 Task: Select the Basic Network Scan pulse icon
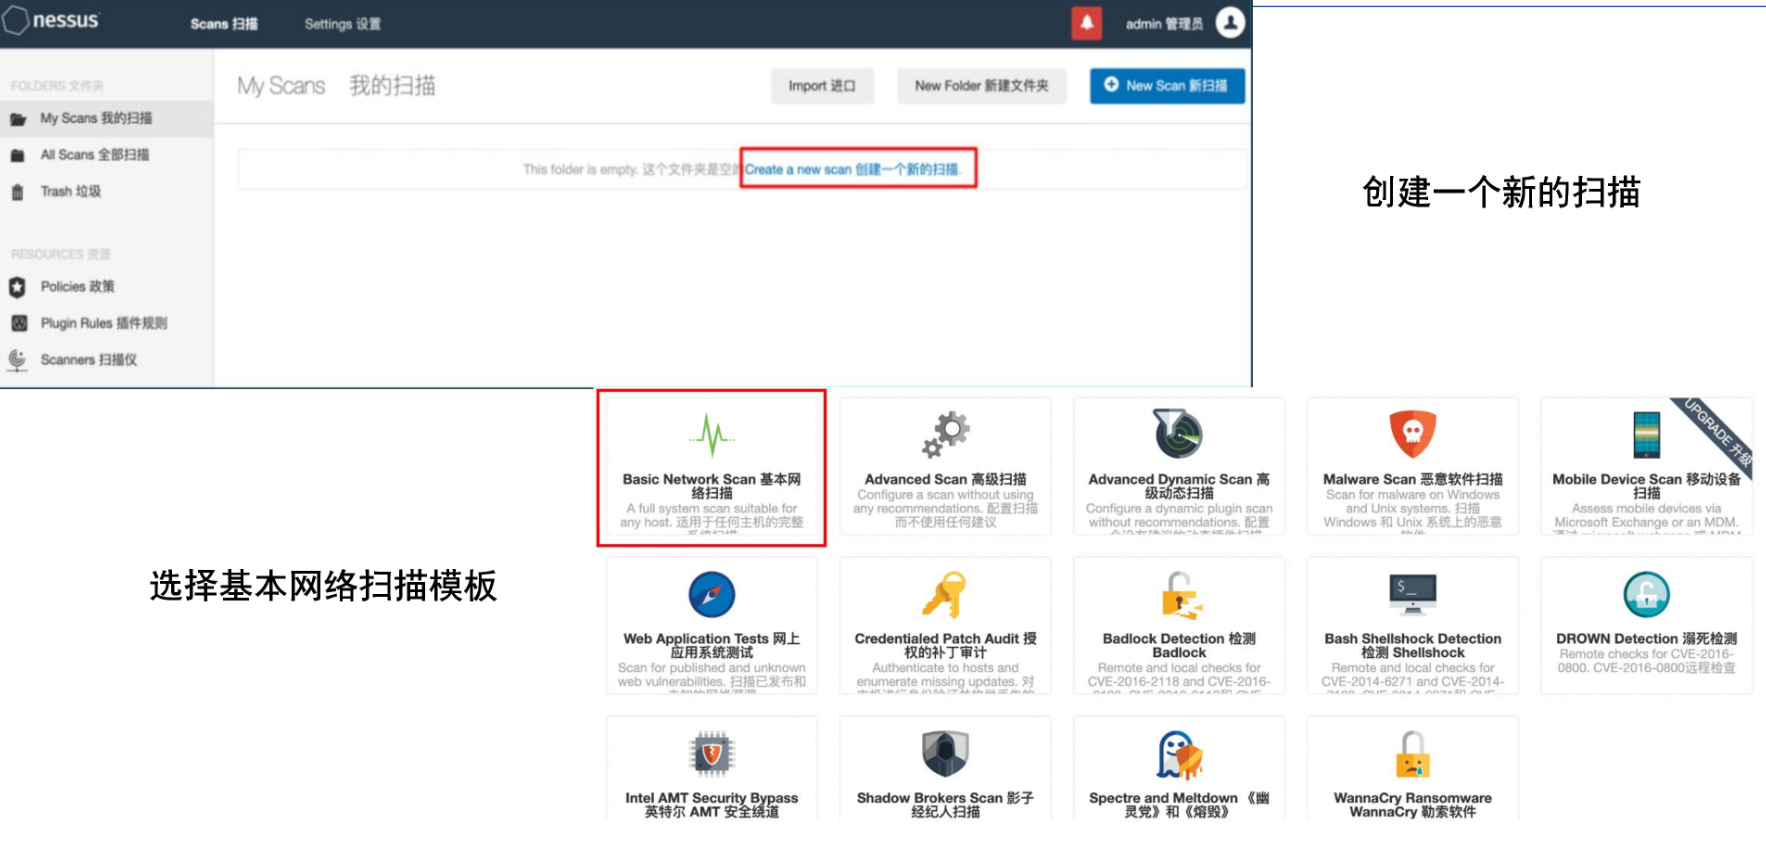(x=711, y=435)
